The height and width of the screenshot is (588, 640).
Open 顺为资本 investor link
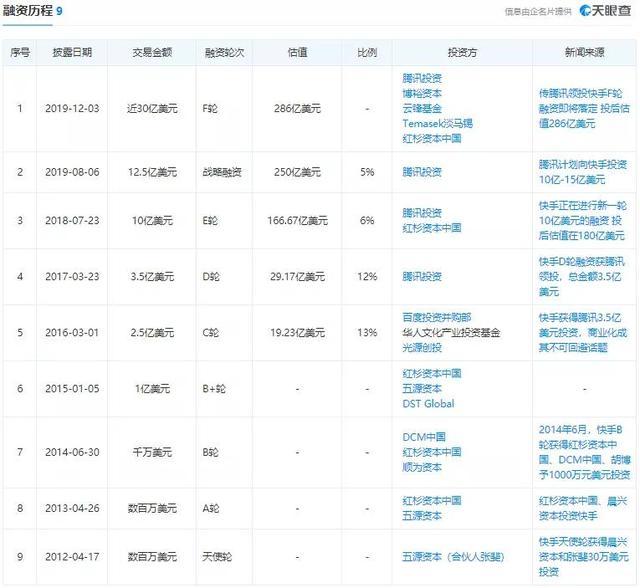pyautogui.click(x=422, y=467)
